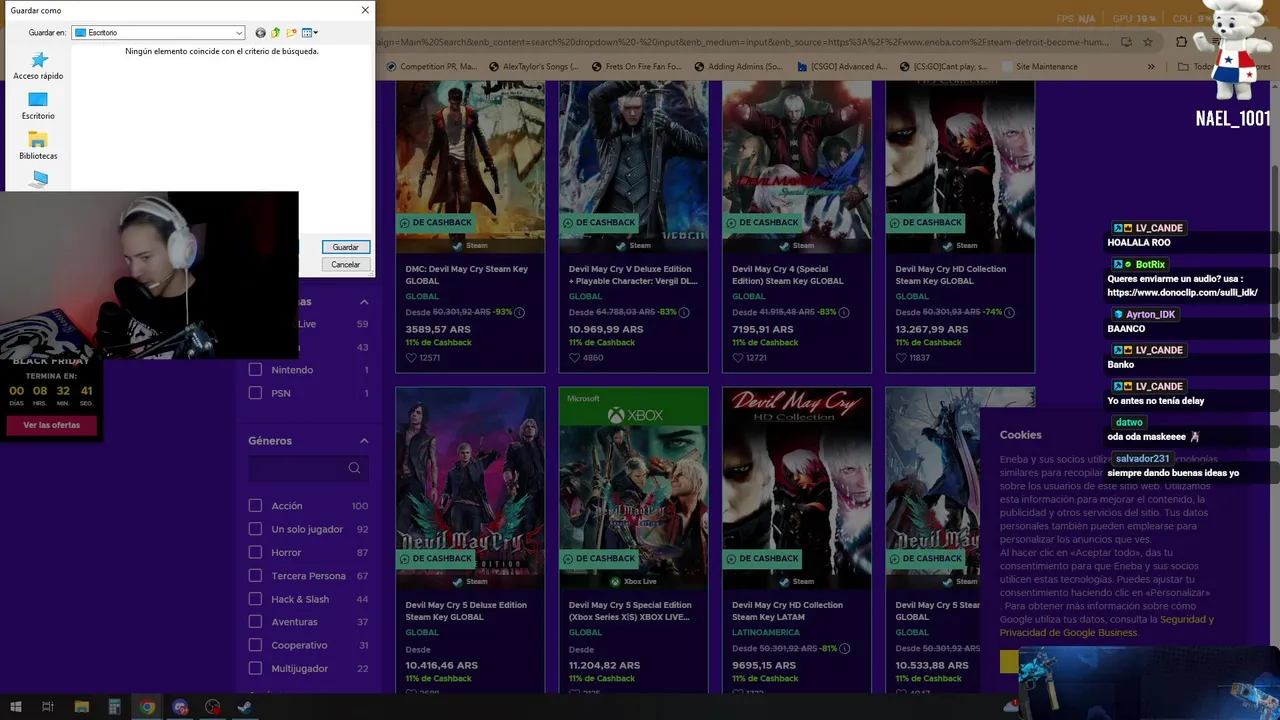Click 10.969,99 ARS price text

[x=606, y=329]
